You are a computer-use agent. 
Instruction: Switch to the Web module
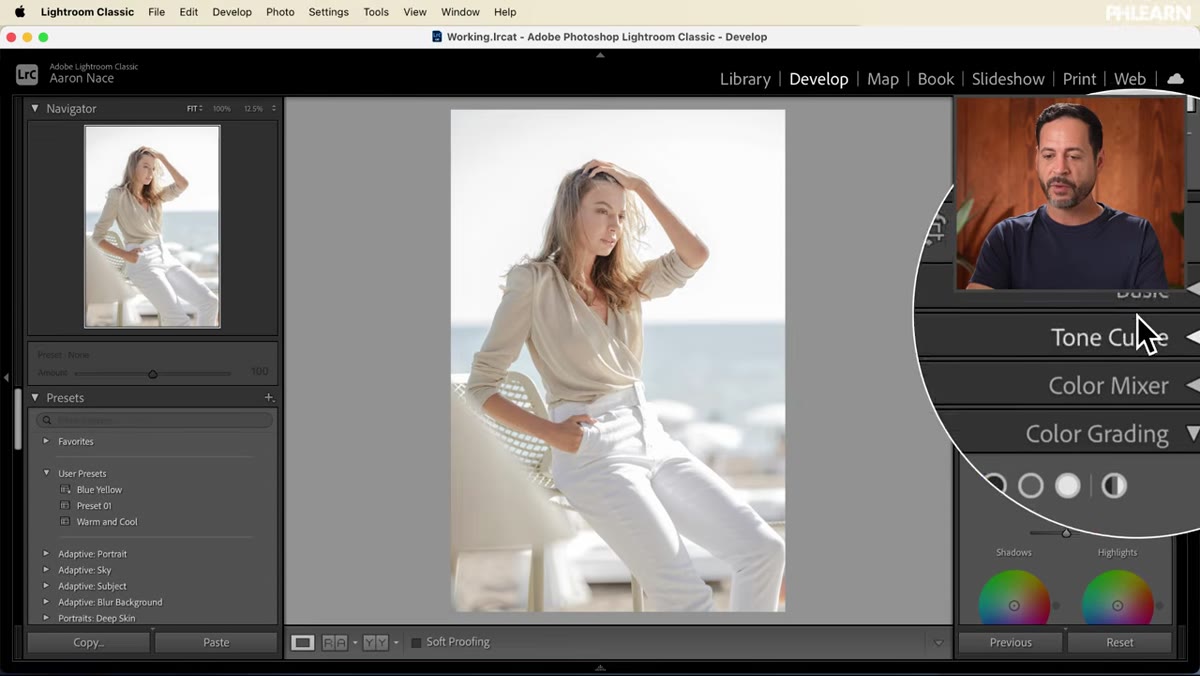pyautogui.click(x=1130, y=79)
